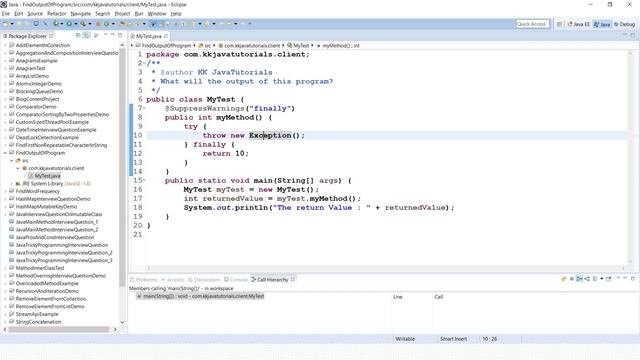The image size is (640, 360).
Task: Select the RecursionAndIterationDemo project
Action: (x=47, y=291)
